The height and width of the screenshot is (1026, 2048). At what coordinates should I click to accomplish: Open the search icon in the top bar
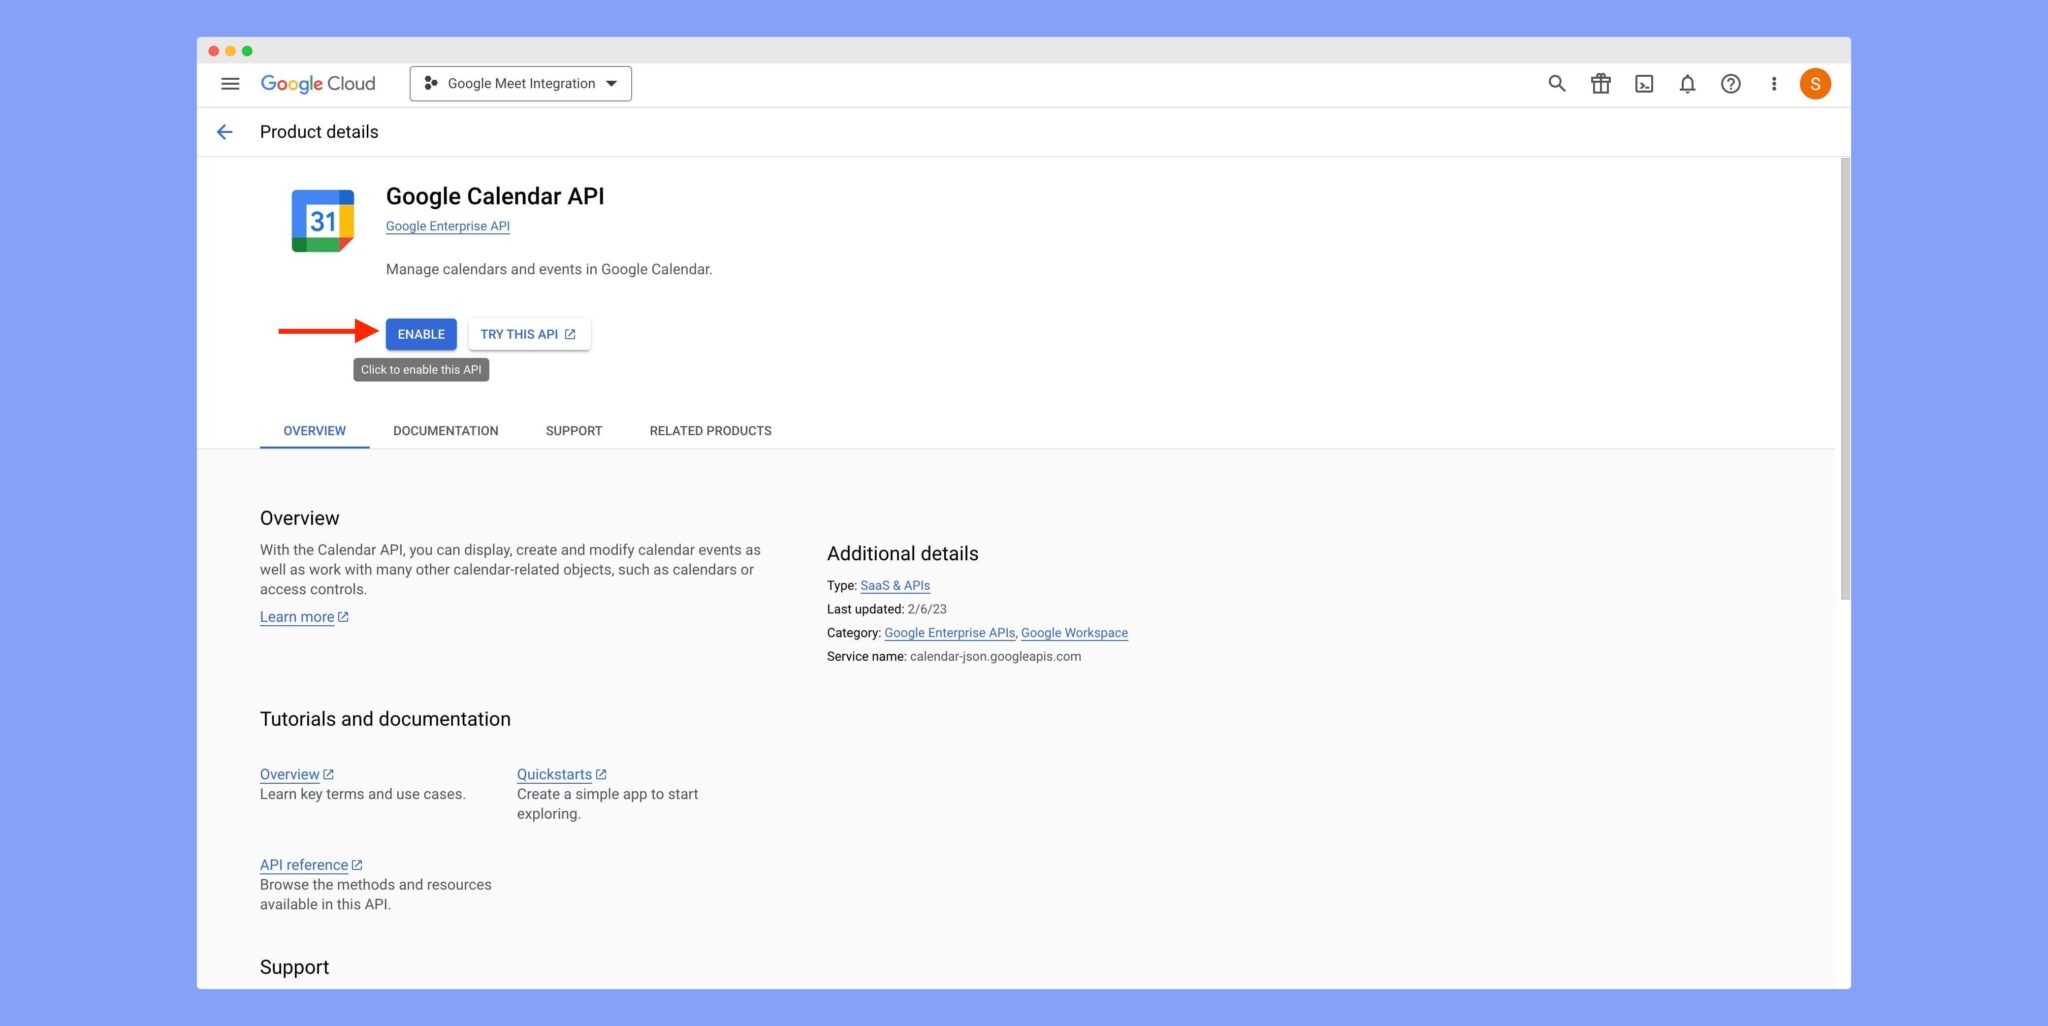pyautogui.click(x=1556, y=84)
